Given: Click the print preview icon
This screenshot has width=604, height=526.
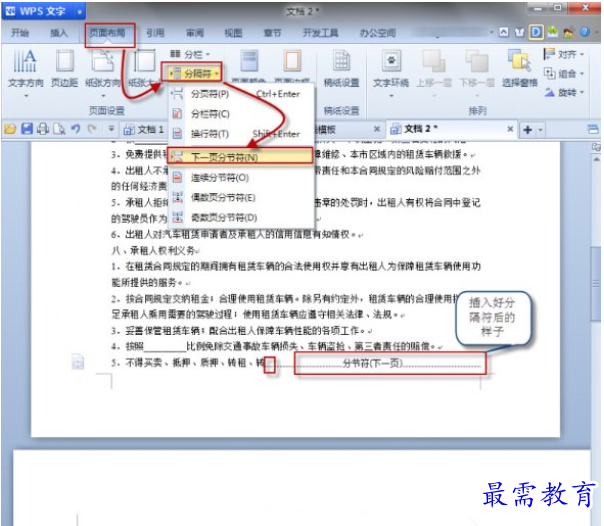Looking at the screenshot, I should click(59, 129).
